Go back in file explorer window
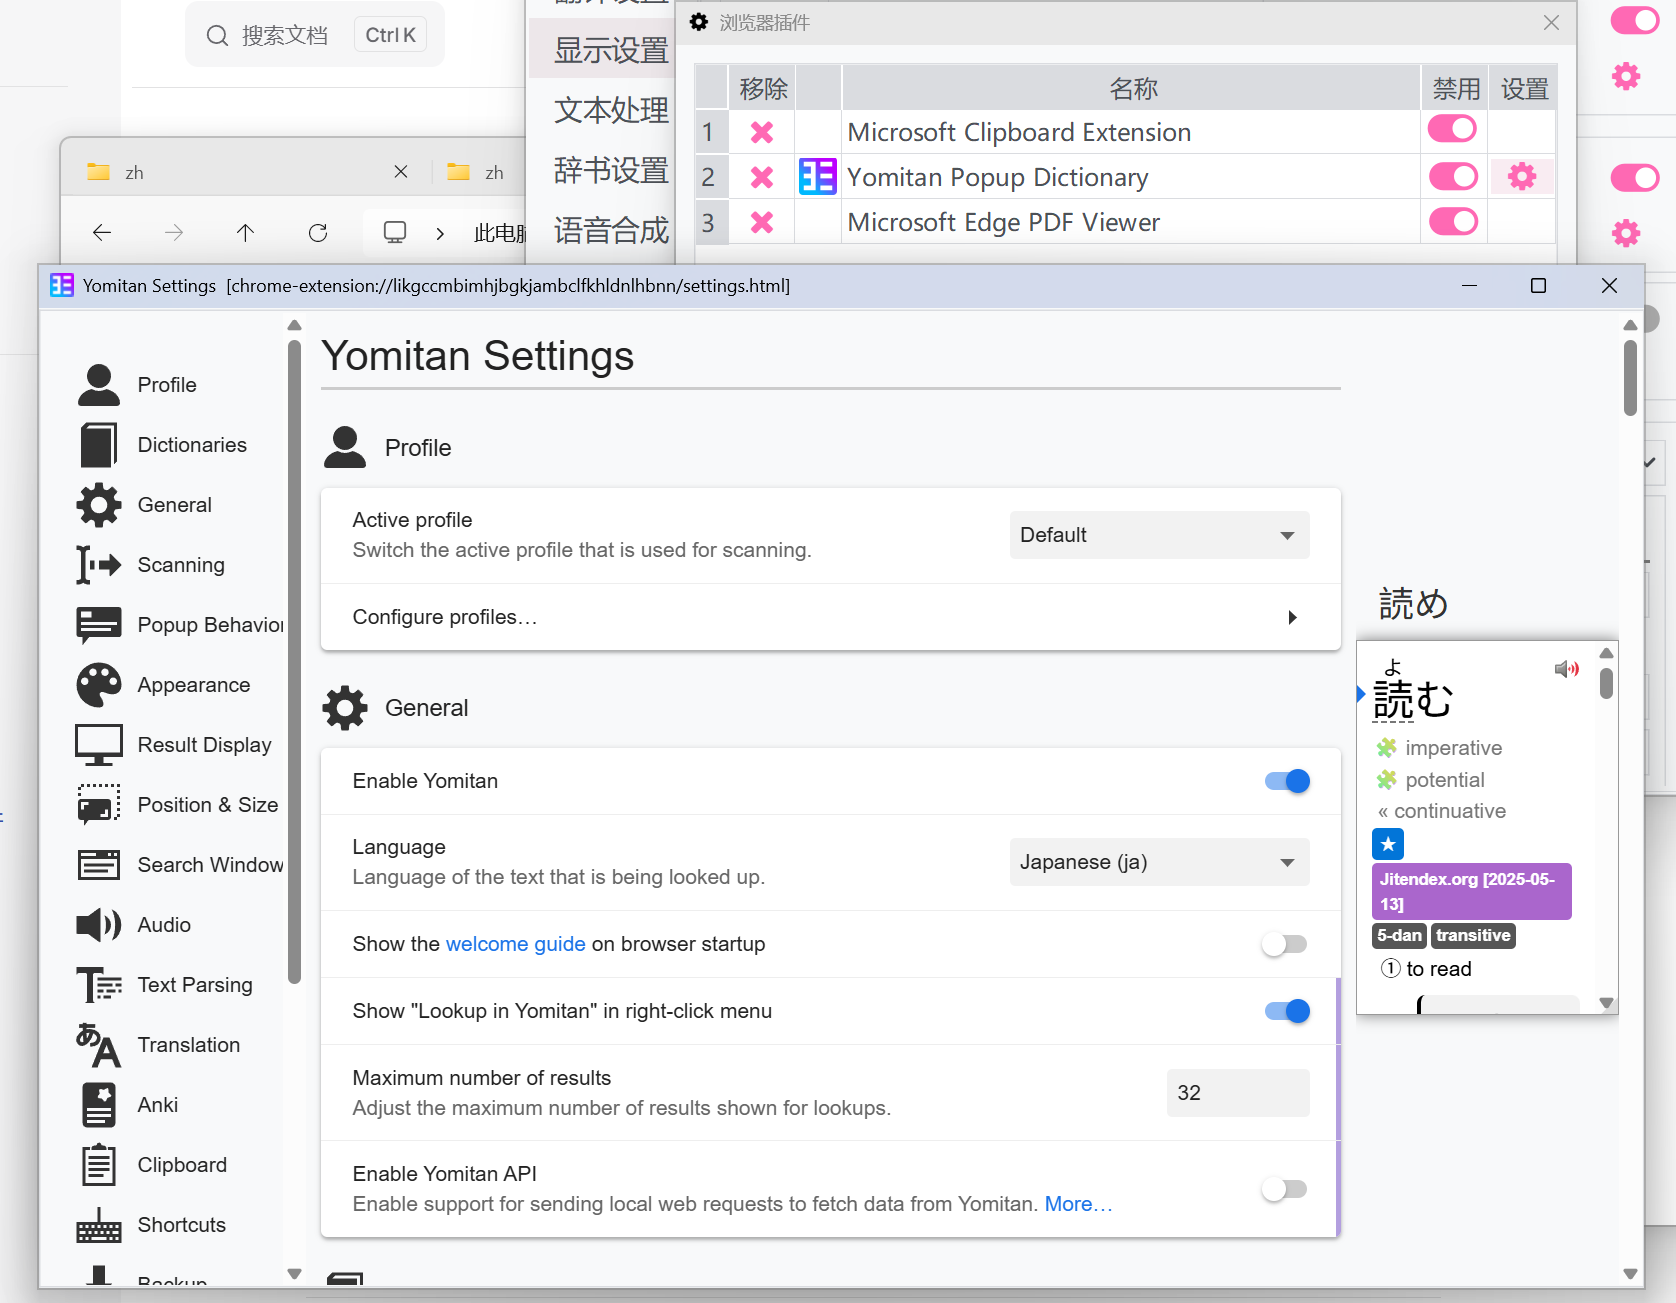 (x=101, y=233)
